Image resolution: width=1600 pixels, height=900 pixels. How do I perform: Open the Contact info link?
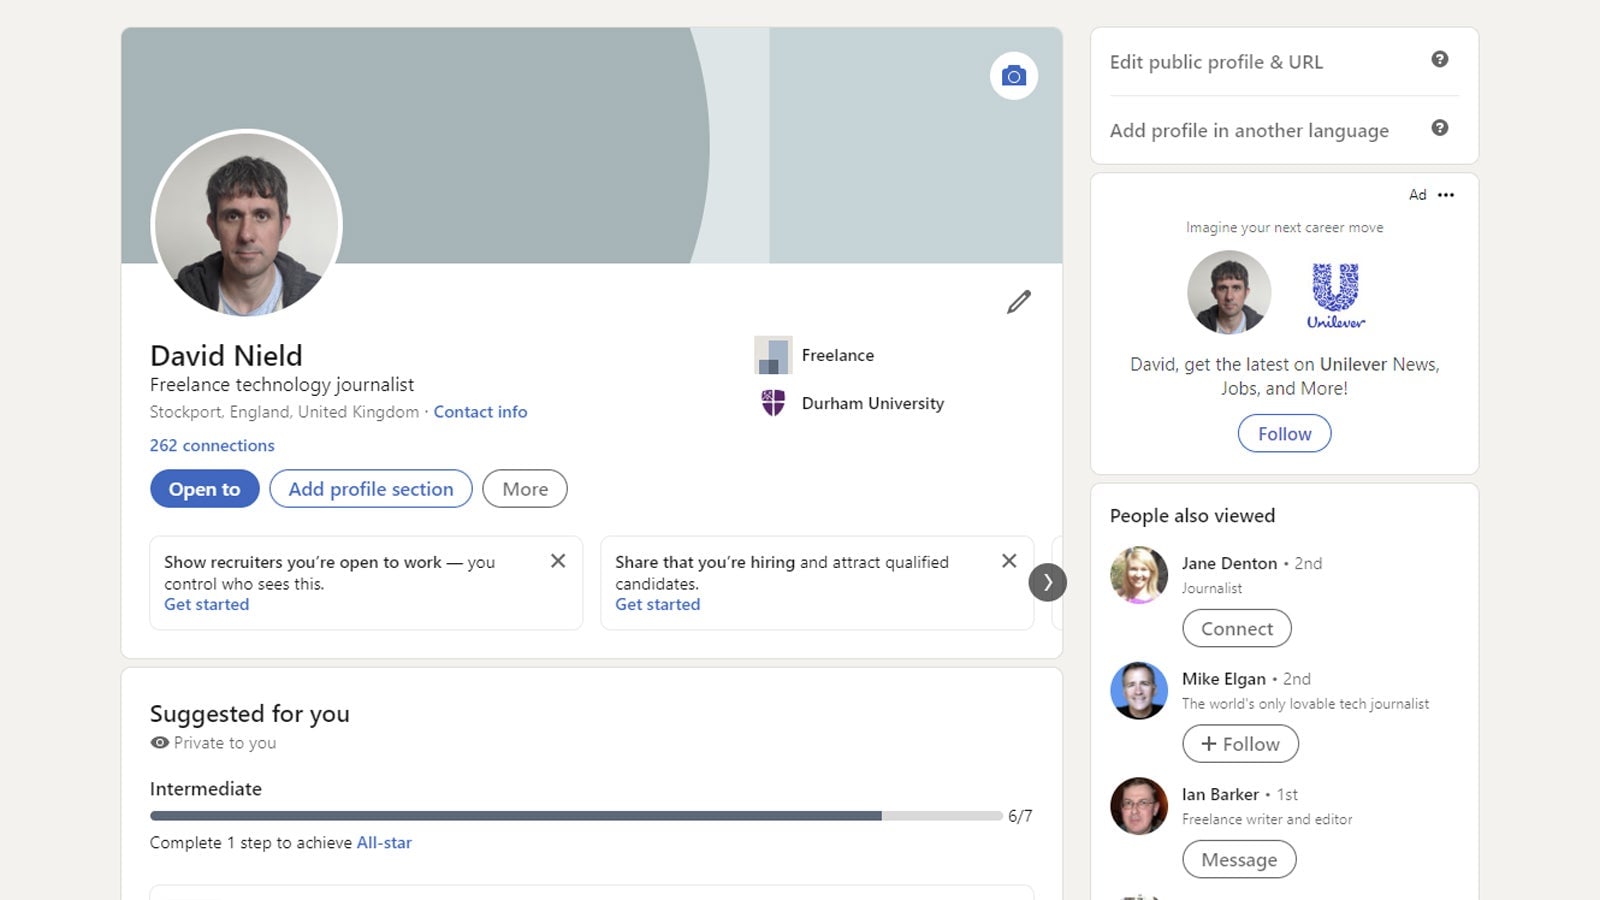480,411
